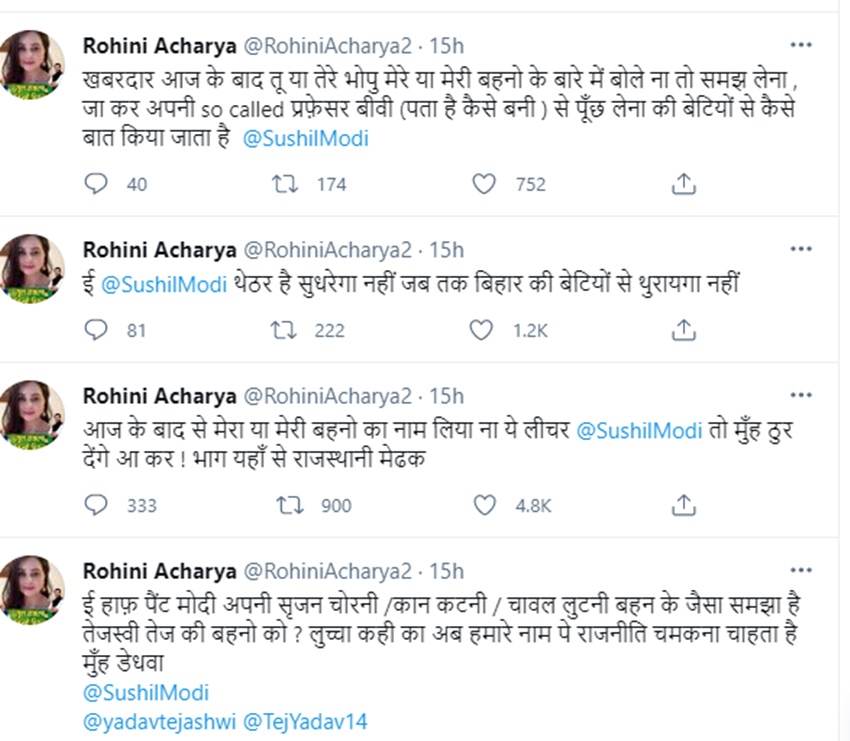Screen dimensions: 850x741
Task: Open more options menu on first tweet
Action: (801, 46)
